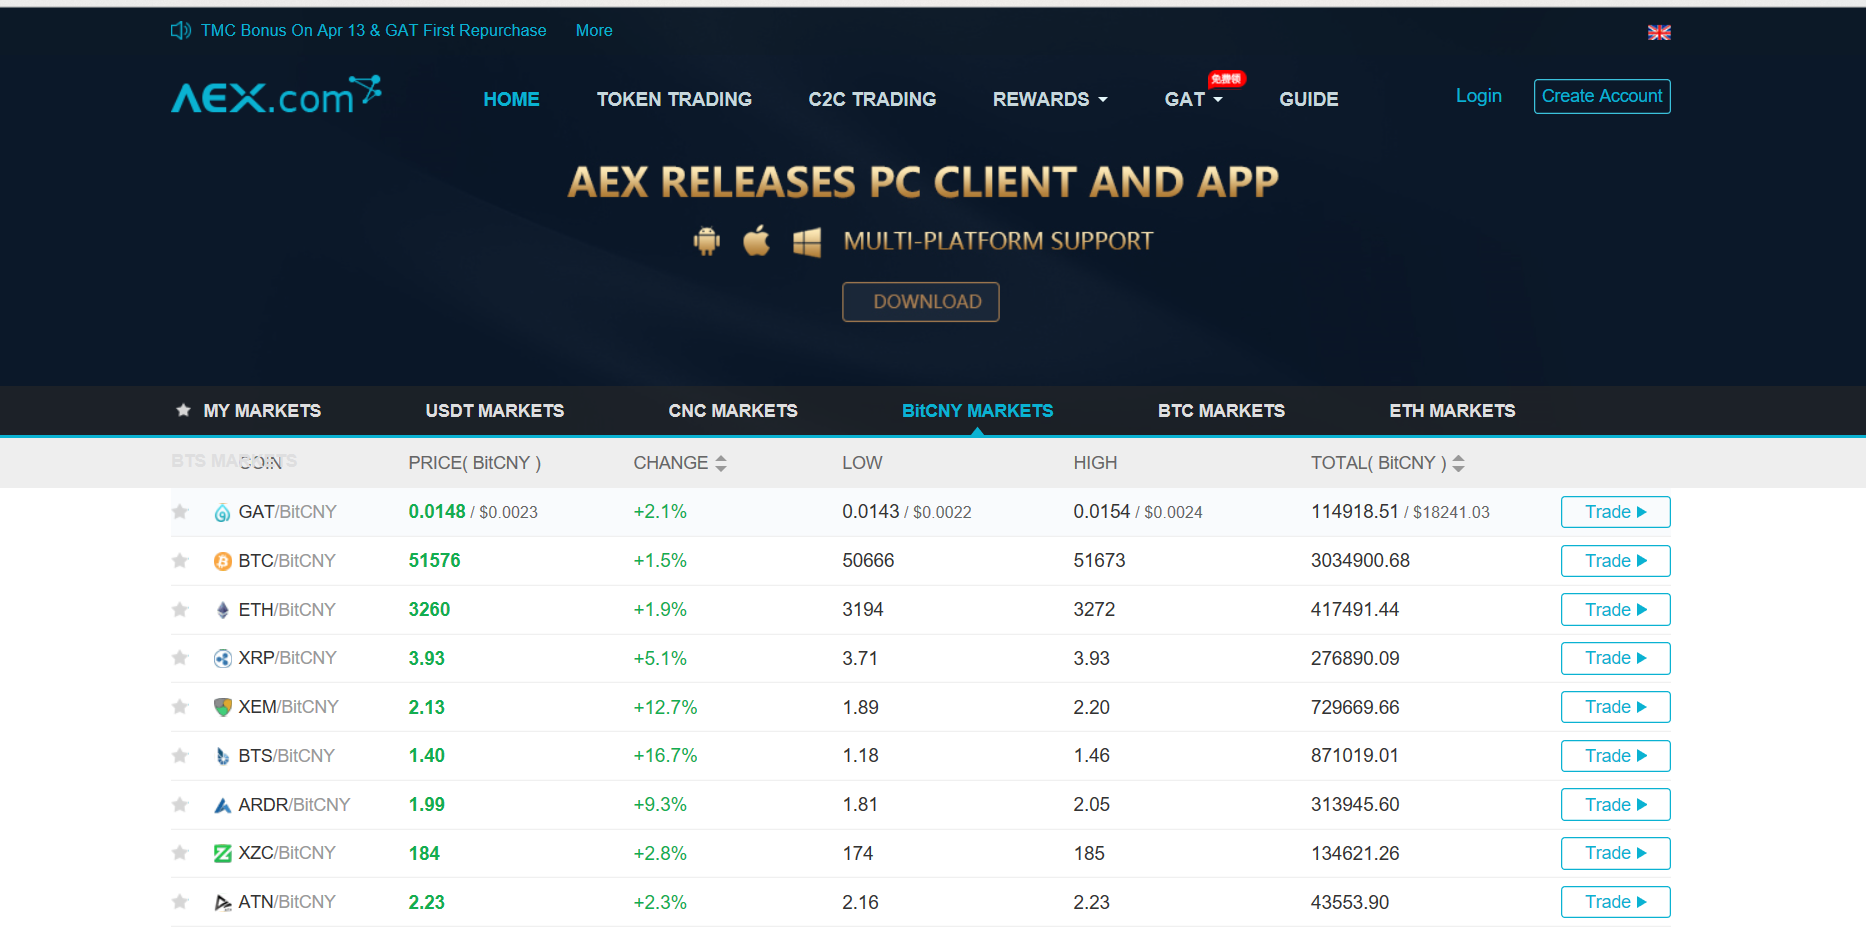
Task: Click the BTS coin icon
Action: tap(223, 756)
